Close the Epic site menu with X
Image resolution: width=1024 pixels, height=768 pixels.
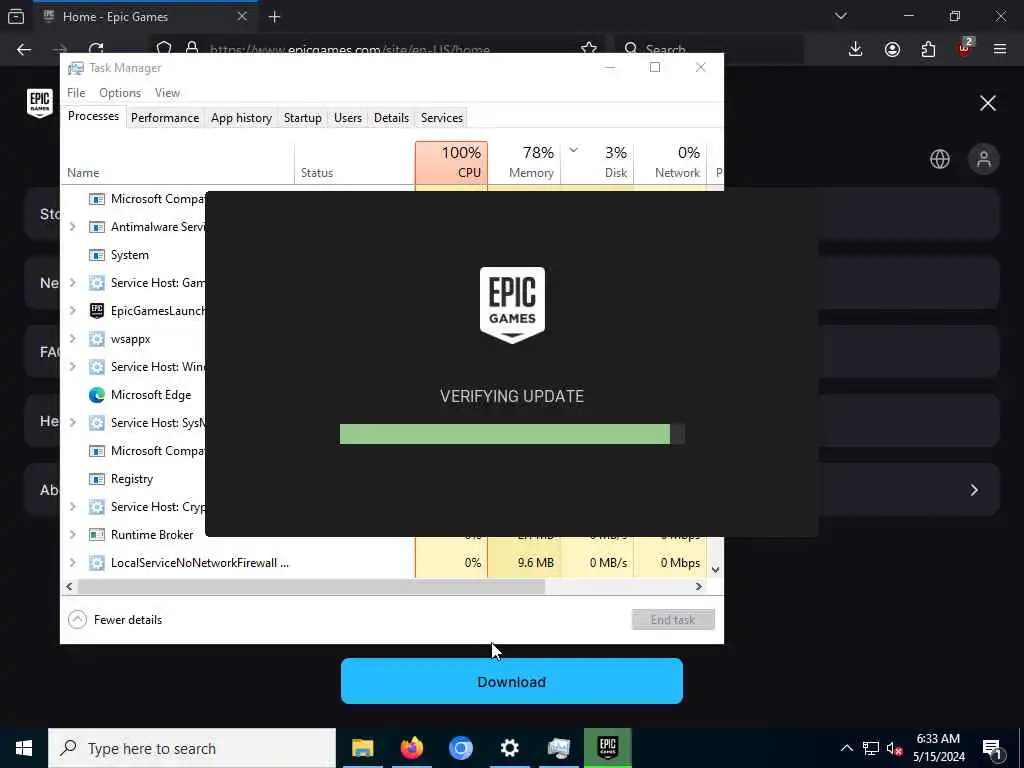pyautogui.click(x=987, y=103)
